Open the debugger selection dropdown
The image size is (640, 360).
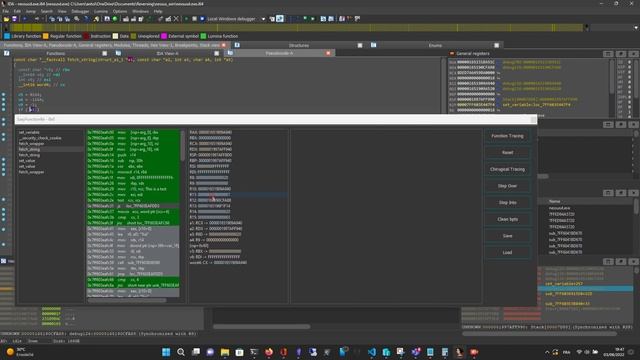pos(263,19)
